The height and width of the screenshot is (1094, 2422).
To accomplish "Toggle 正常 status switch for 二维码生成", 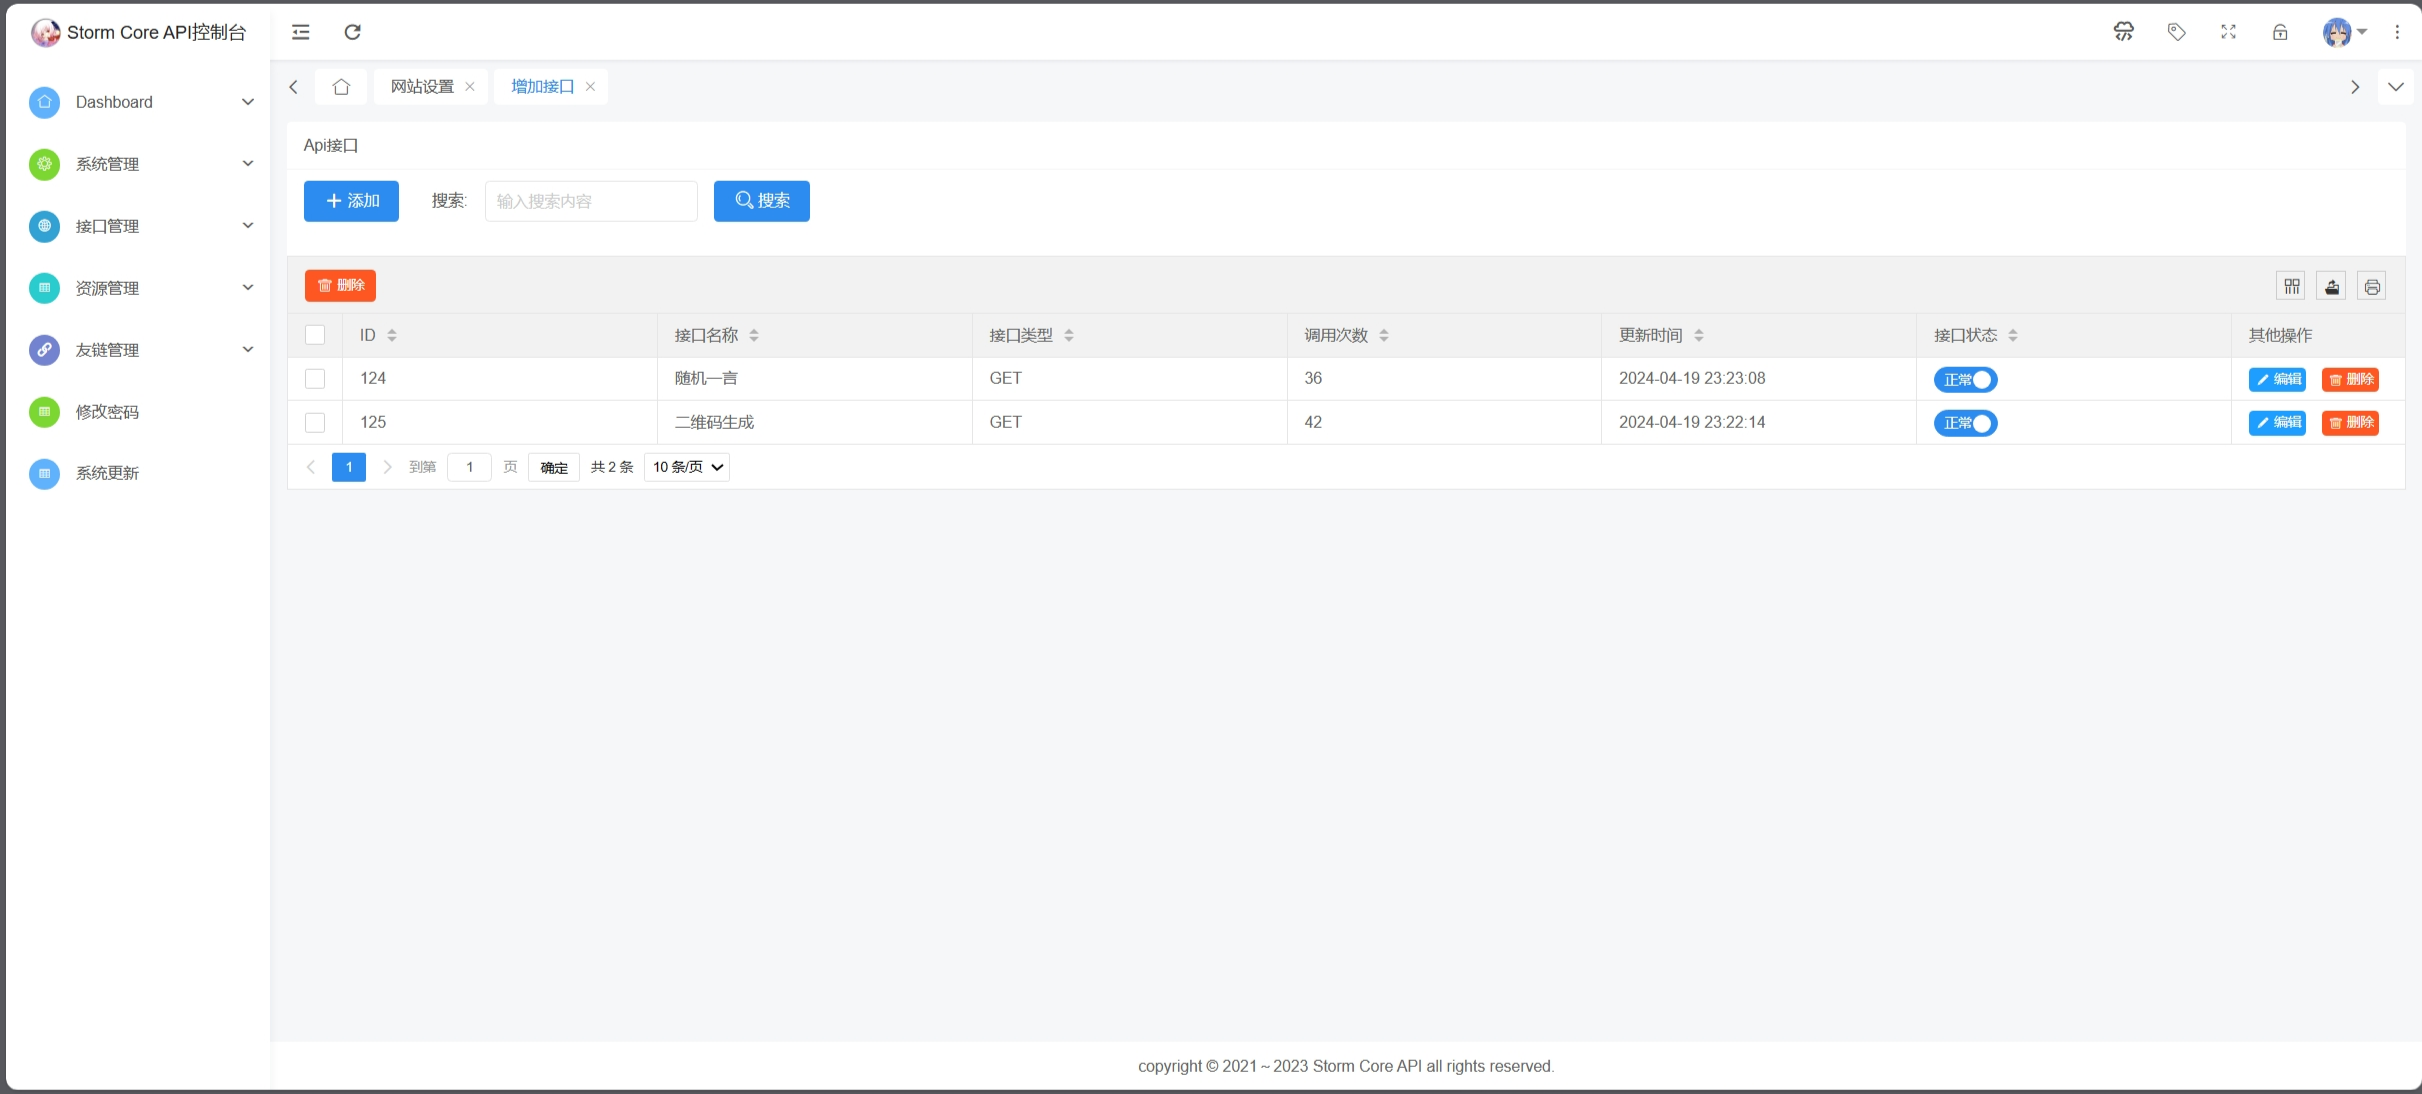I will point(1965,423).
